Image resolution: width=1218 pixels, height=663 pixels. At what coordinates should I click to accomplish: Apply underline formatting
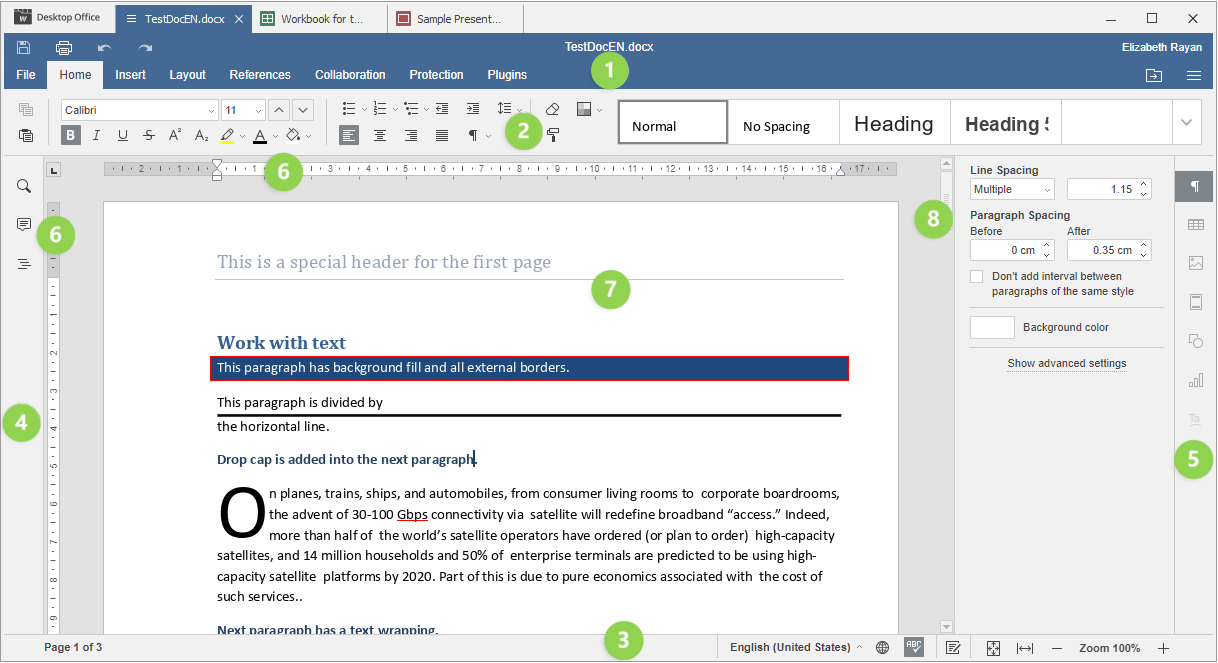point(123,135)
